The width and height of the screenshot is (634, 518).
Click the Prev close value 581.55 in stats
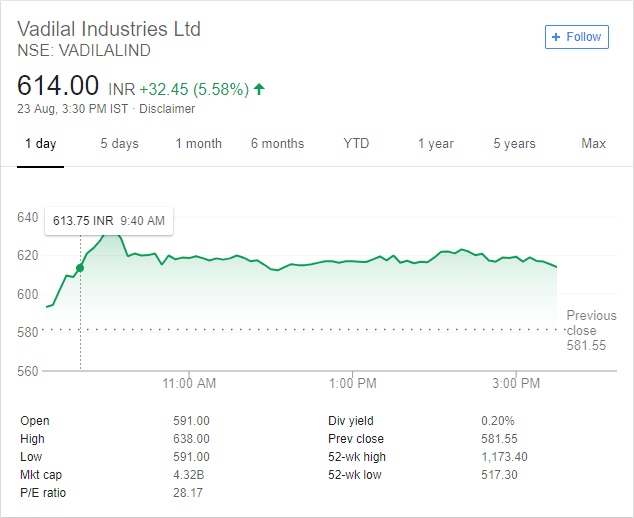point(499,439)
